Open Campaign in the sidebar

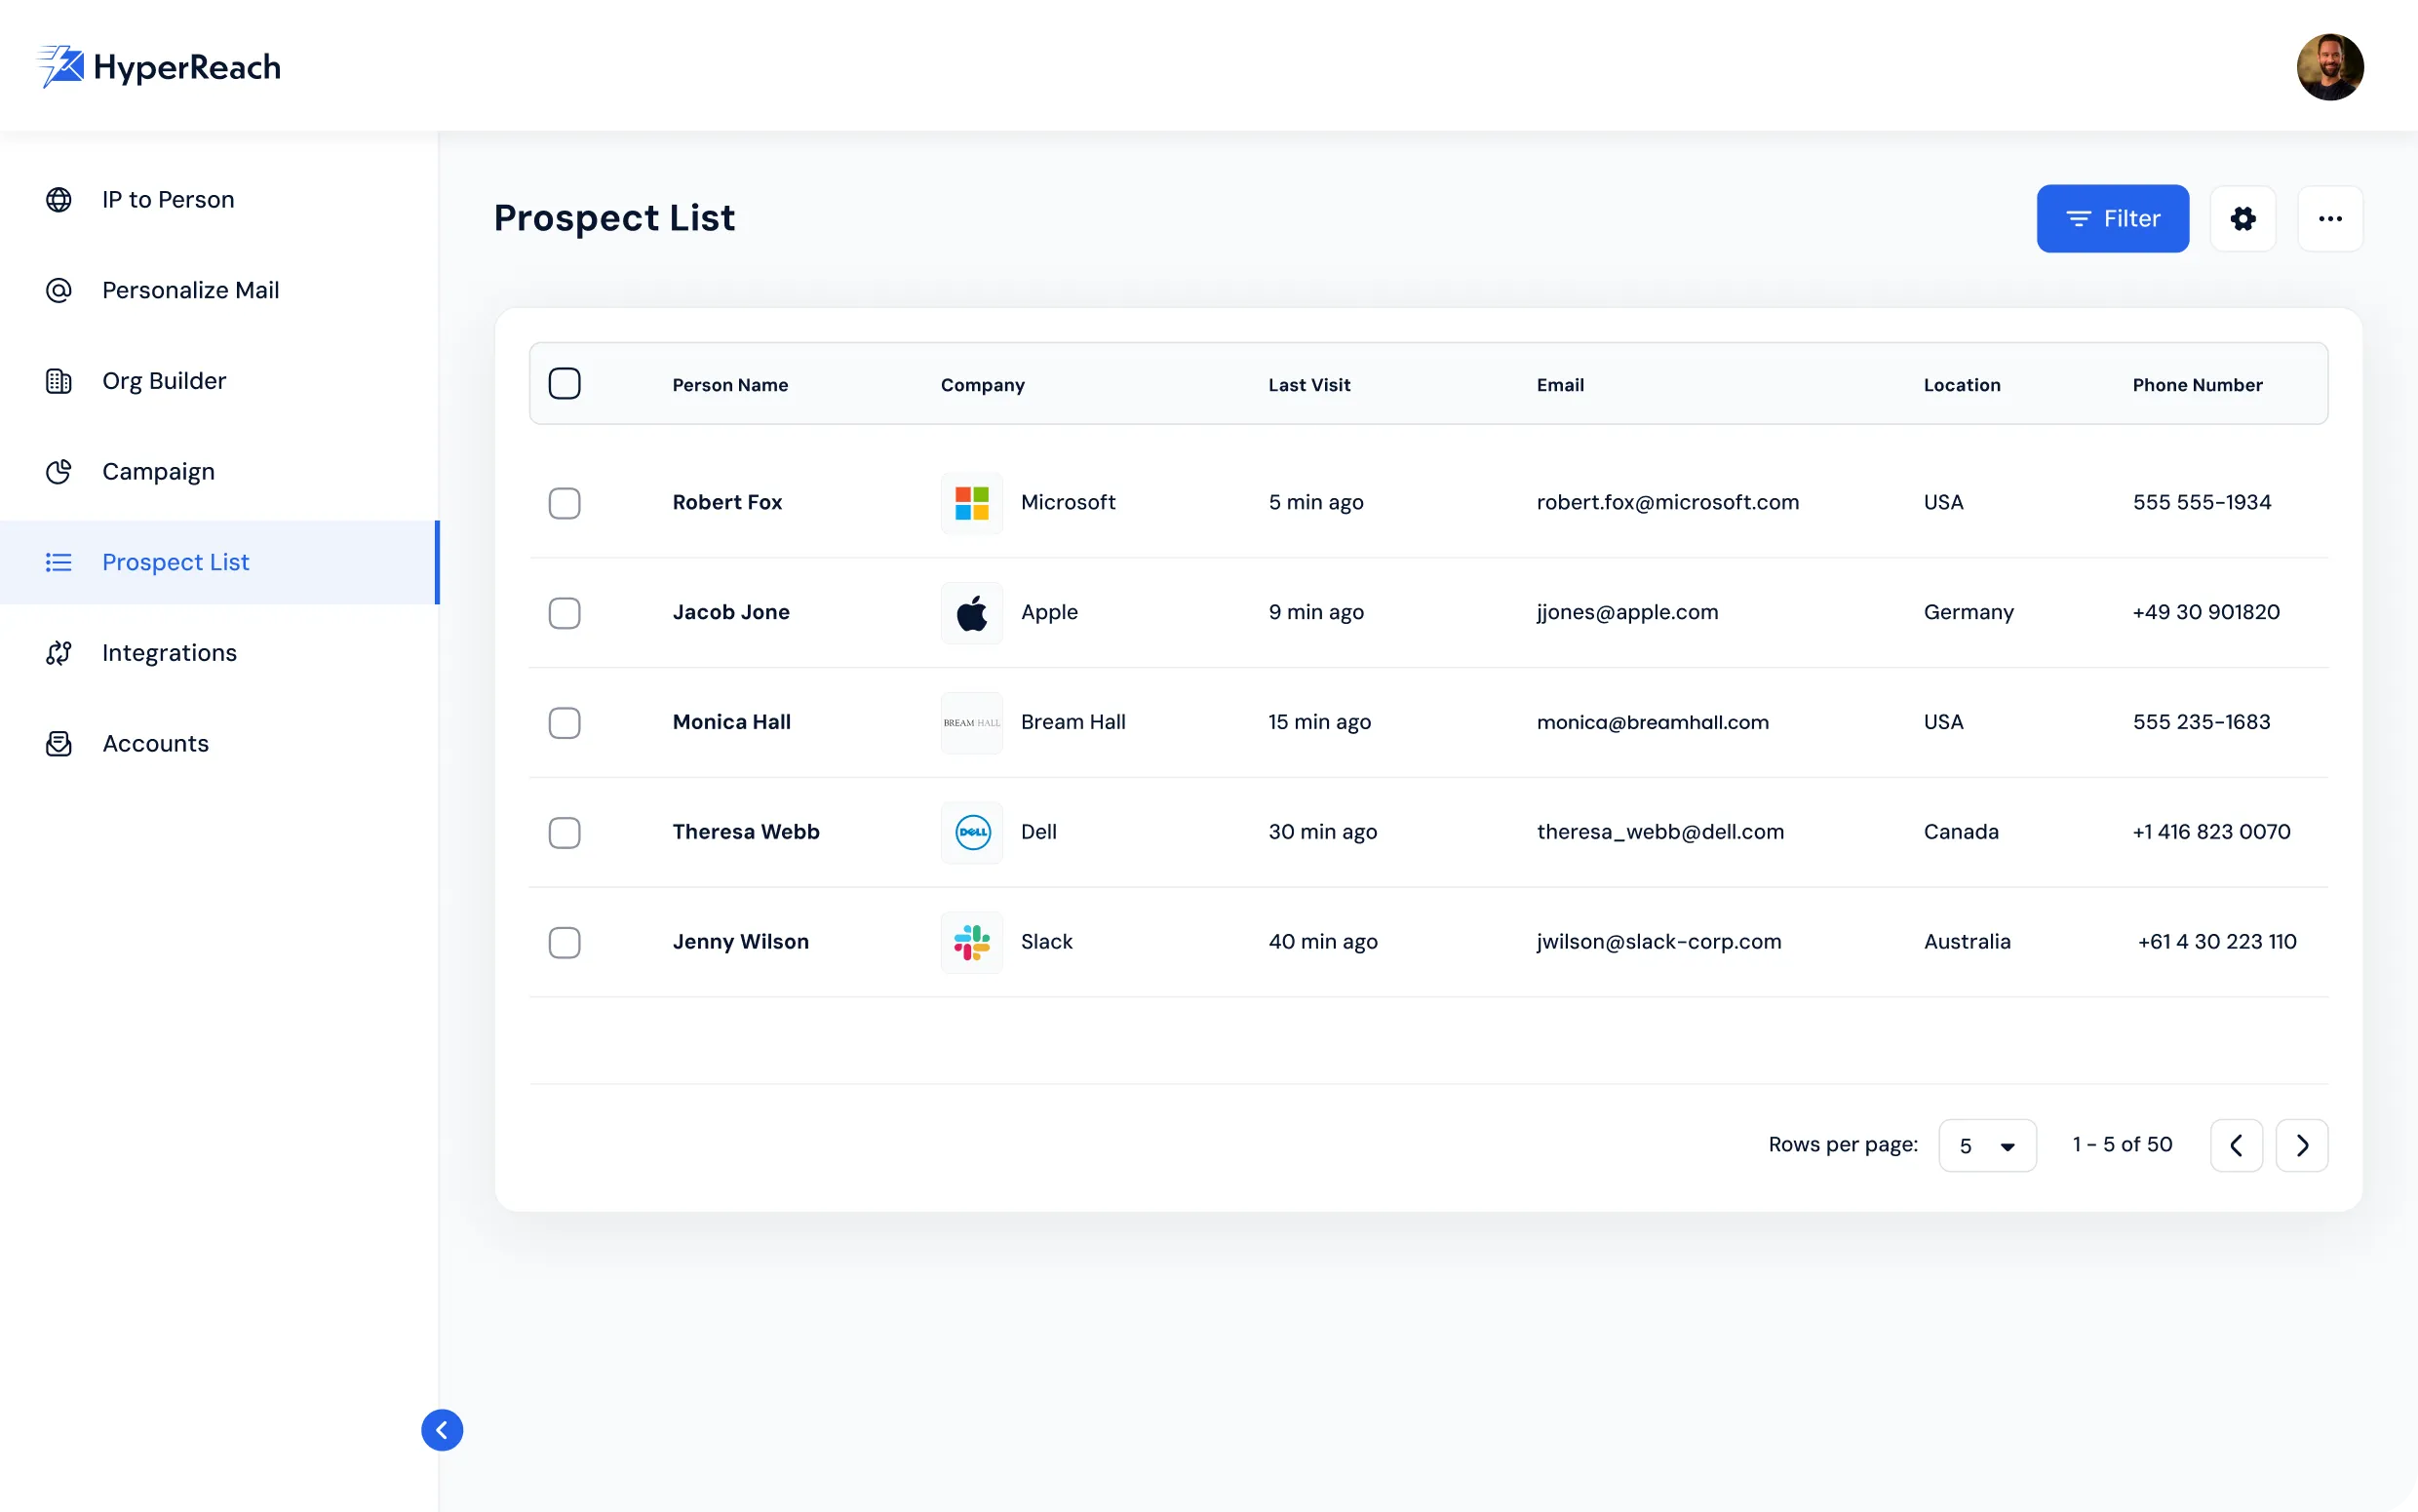[x=158, y=471]
